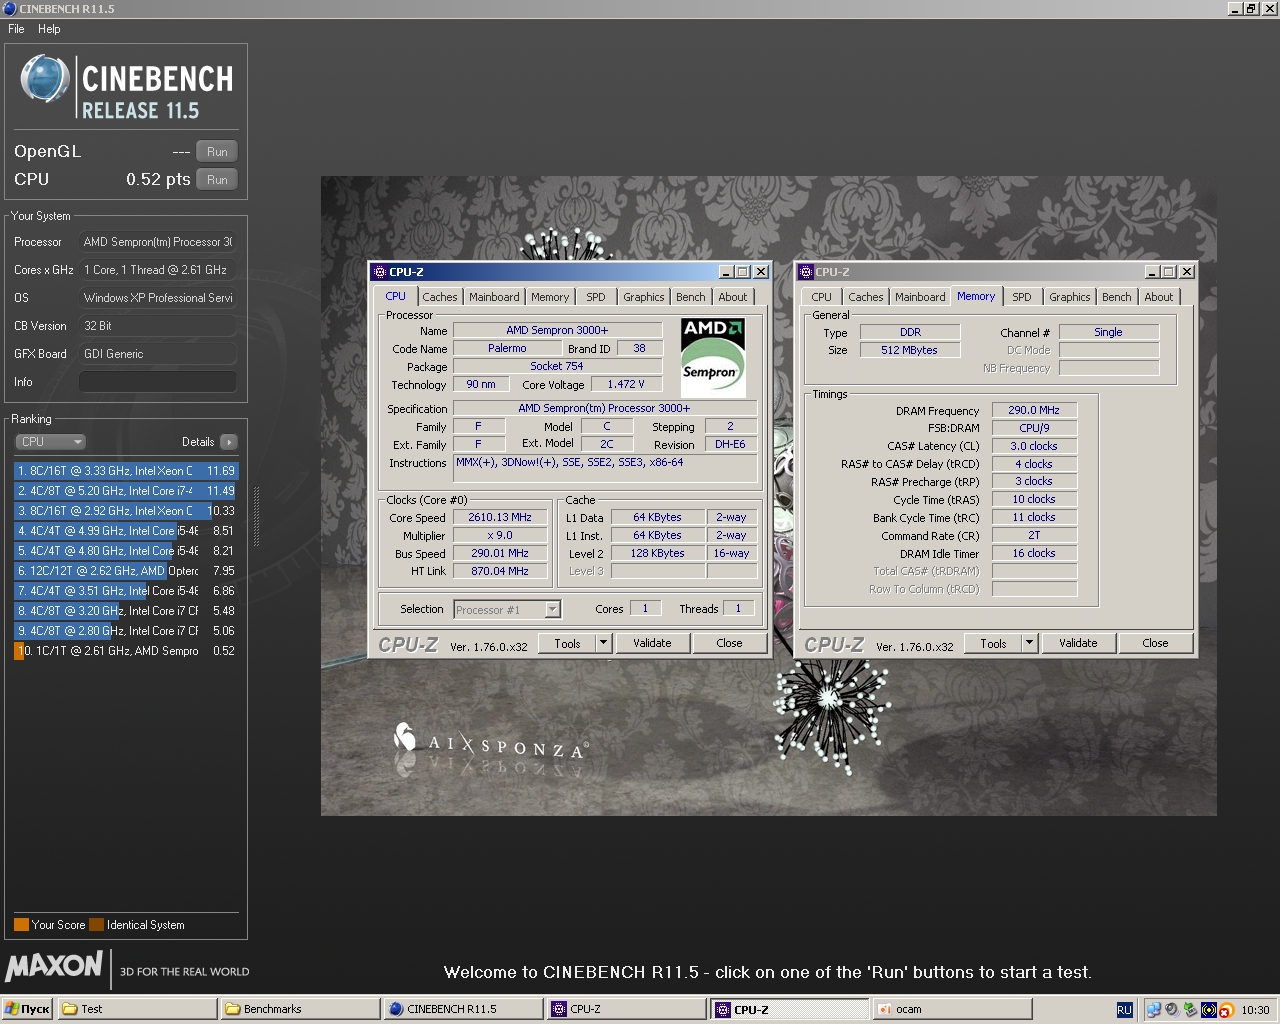This screenshot has width=1280, height=1024.
Task: Switch to Caches tab in right CPU-Z window
Action: pyautogui.click(x=865, y=297)
